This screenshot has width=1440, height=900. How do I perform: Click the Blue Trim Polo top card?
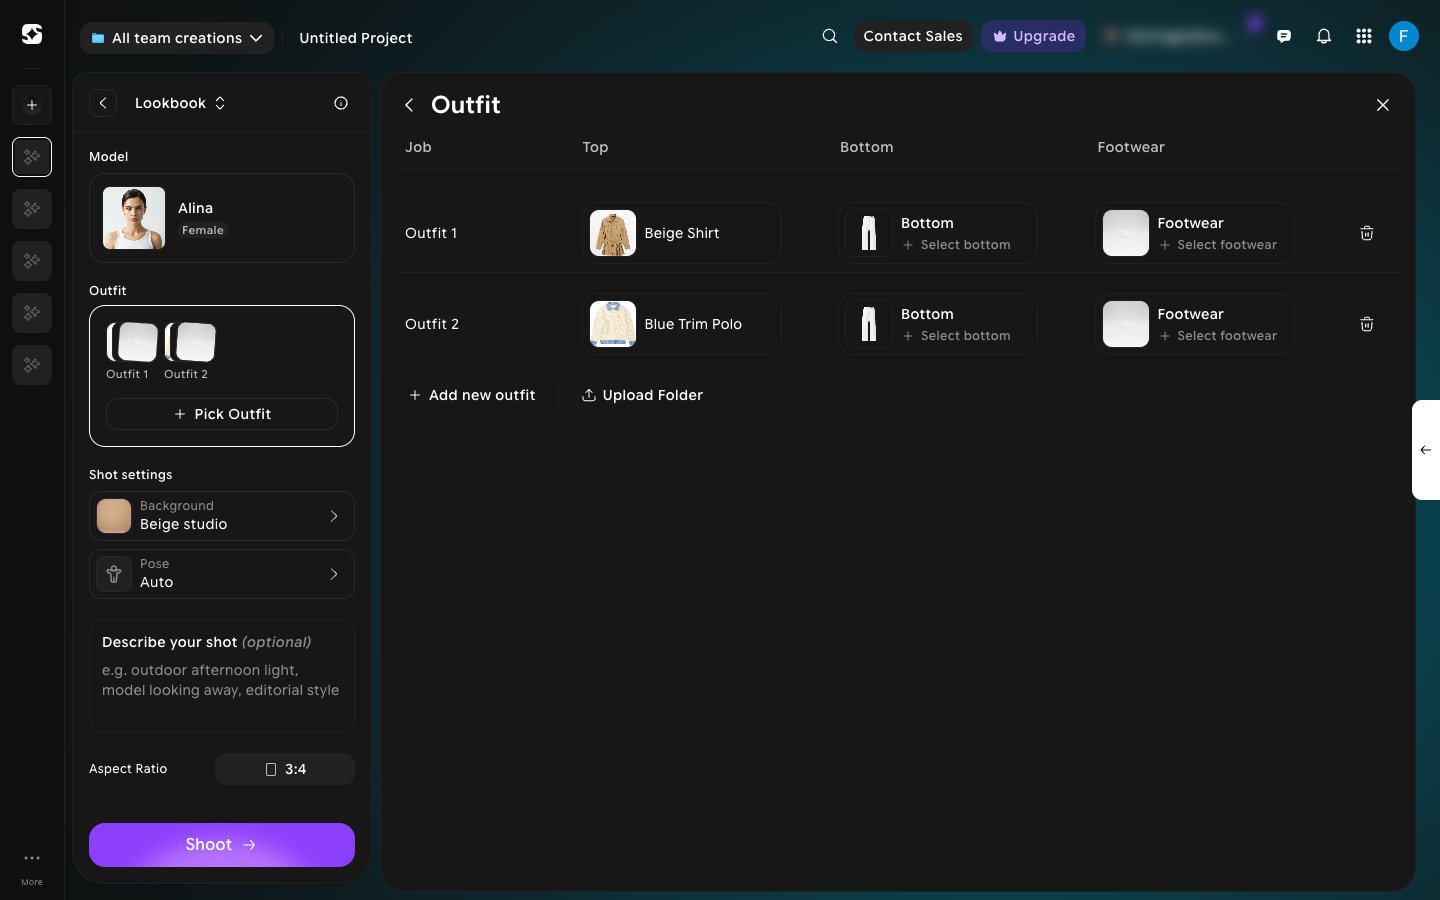682,324
